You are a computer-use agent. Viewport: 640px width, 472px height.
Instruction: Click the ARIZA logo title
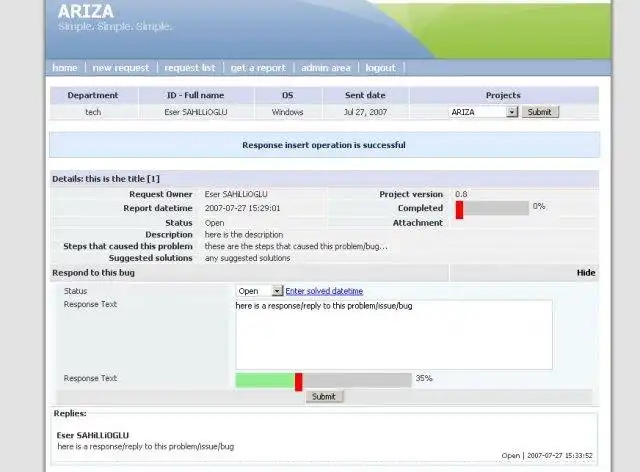click(x=86, y=11)
